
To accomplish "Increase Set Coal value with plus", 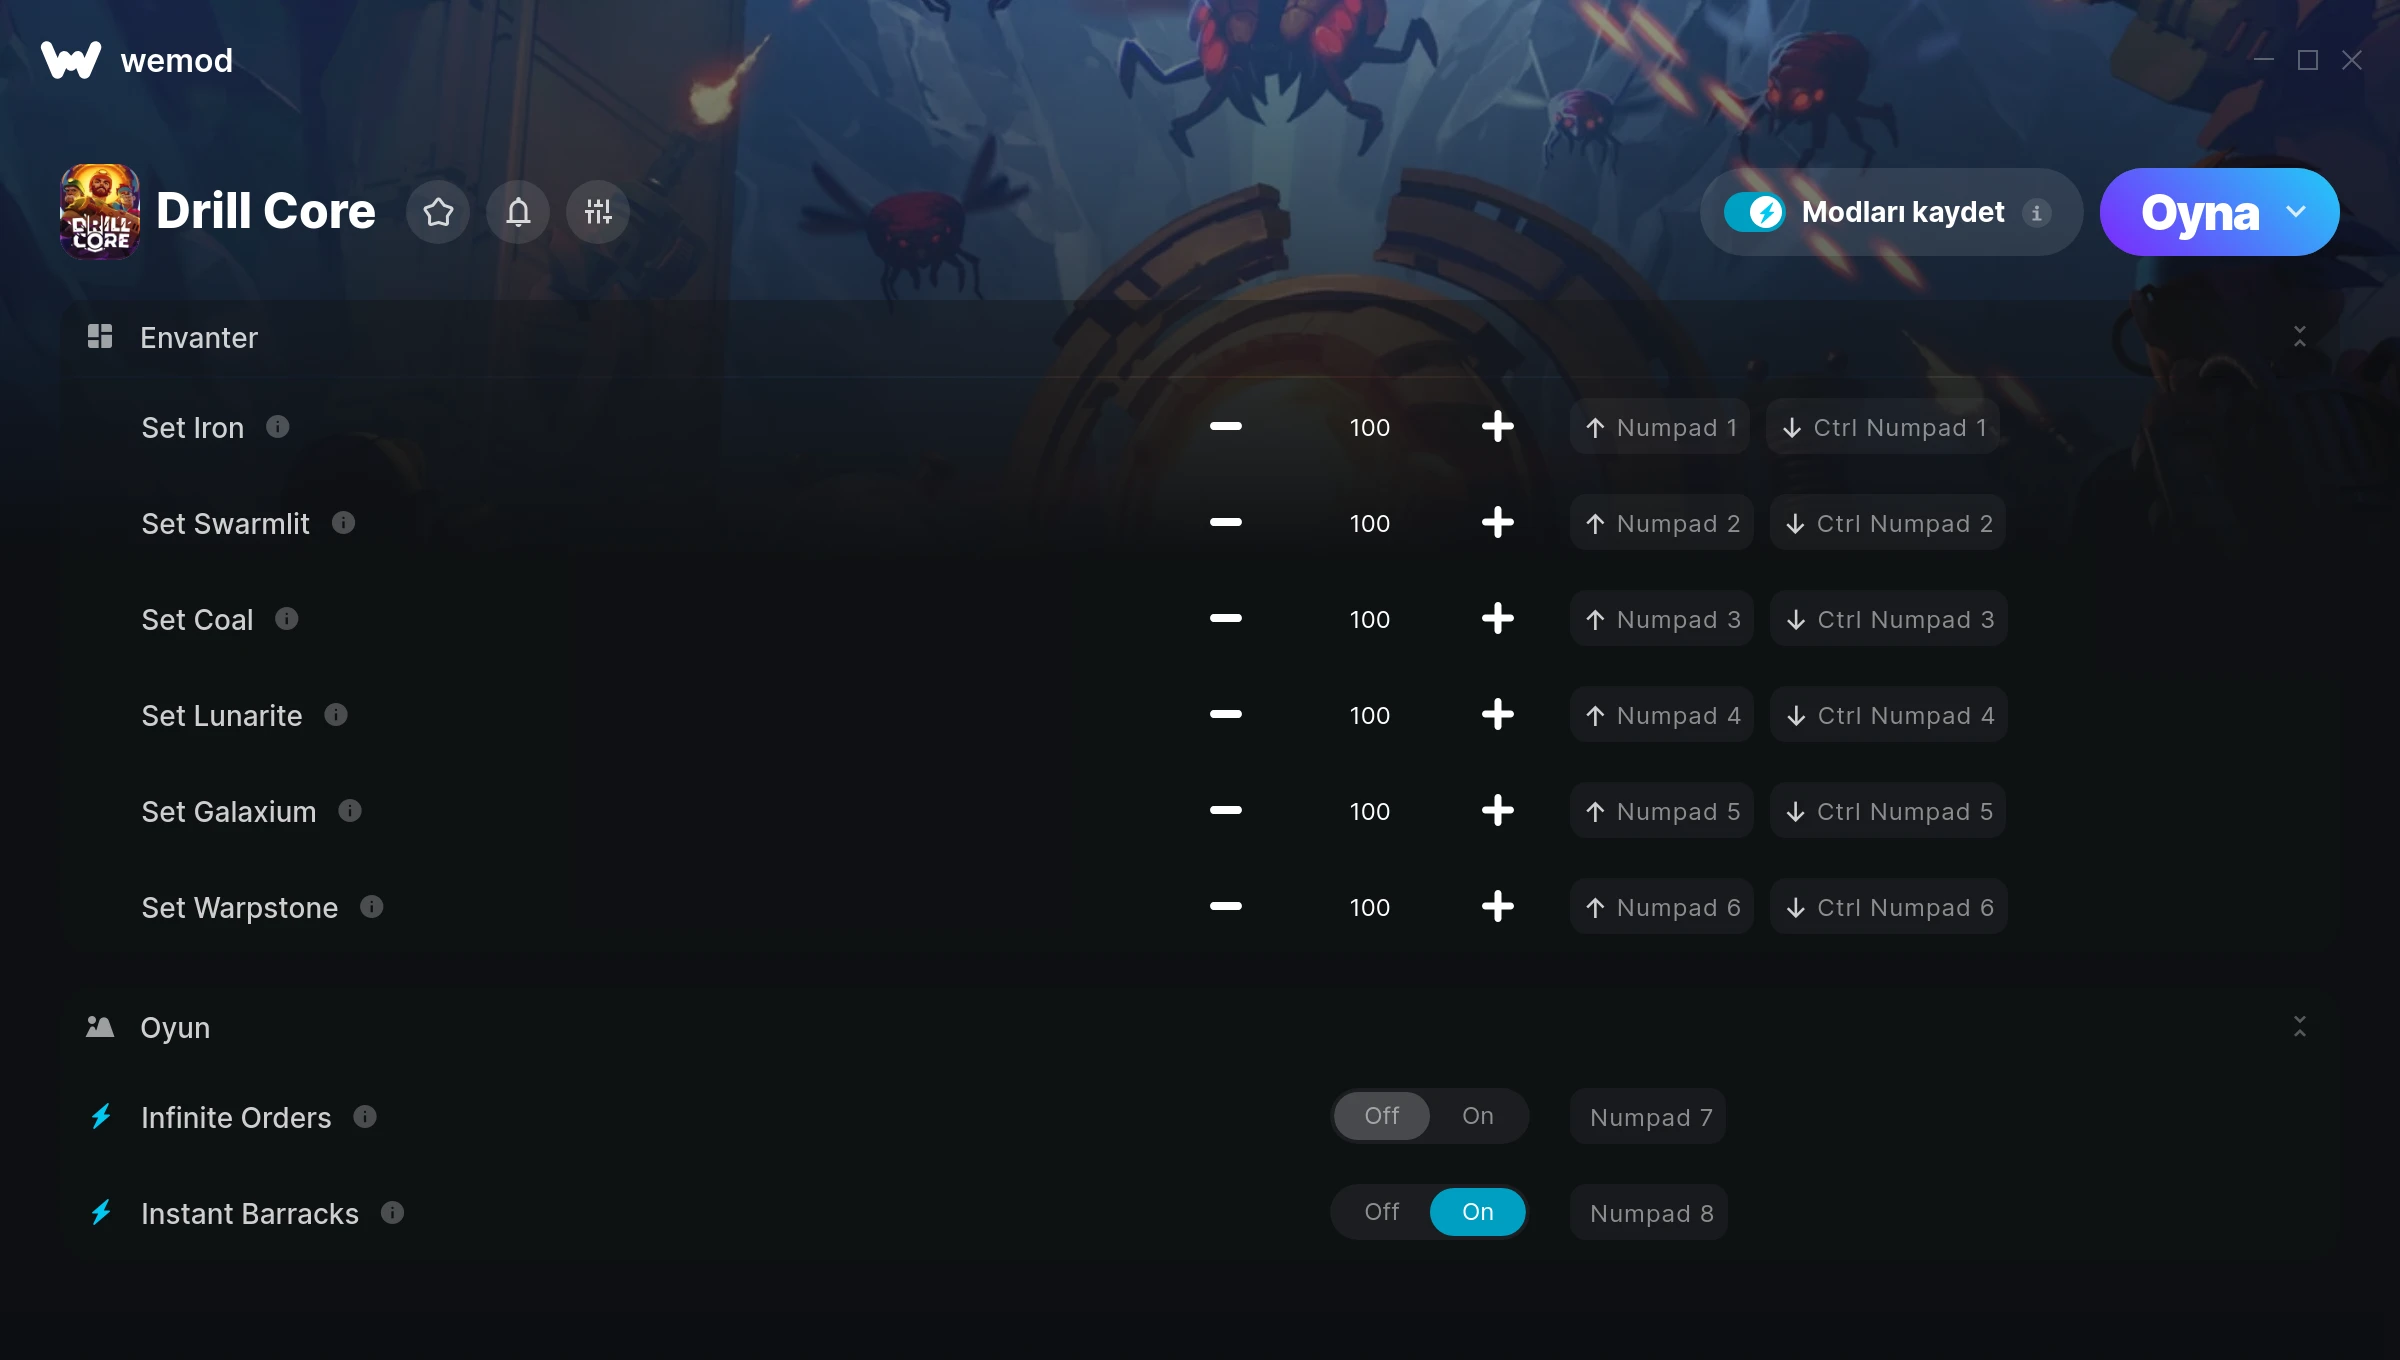I will point(1498,619).
